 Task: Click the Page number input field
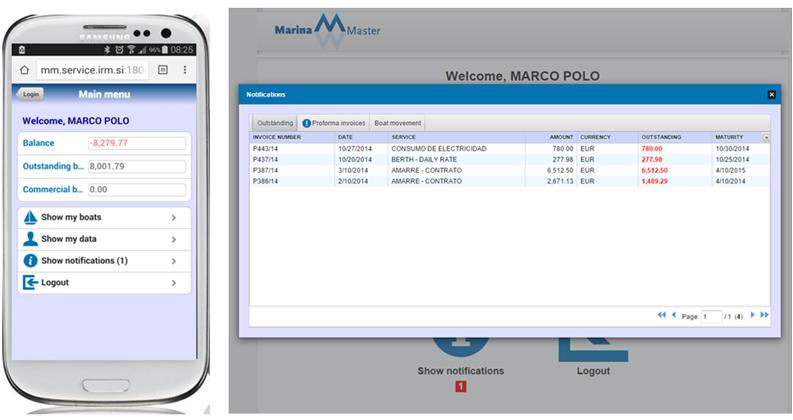[711, 316]
